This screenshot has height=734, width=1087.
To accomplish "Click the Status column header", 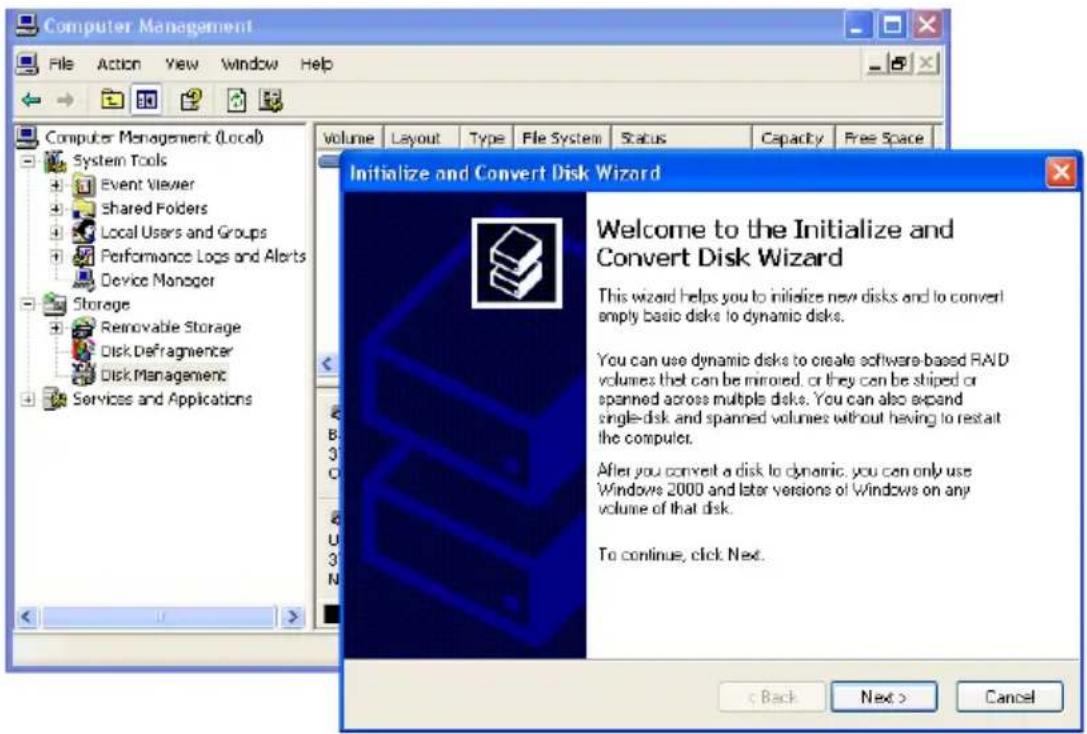I will coord(681,138).
